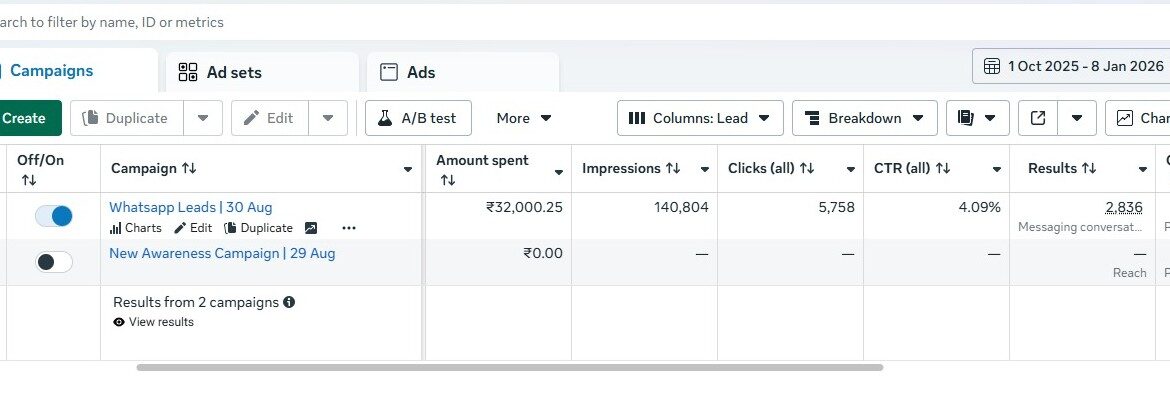Expand the export options dropdown arrow
1170x413 pixels.
(x=1077, y=118)
